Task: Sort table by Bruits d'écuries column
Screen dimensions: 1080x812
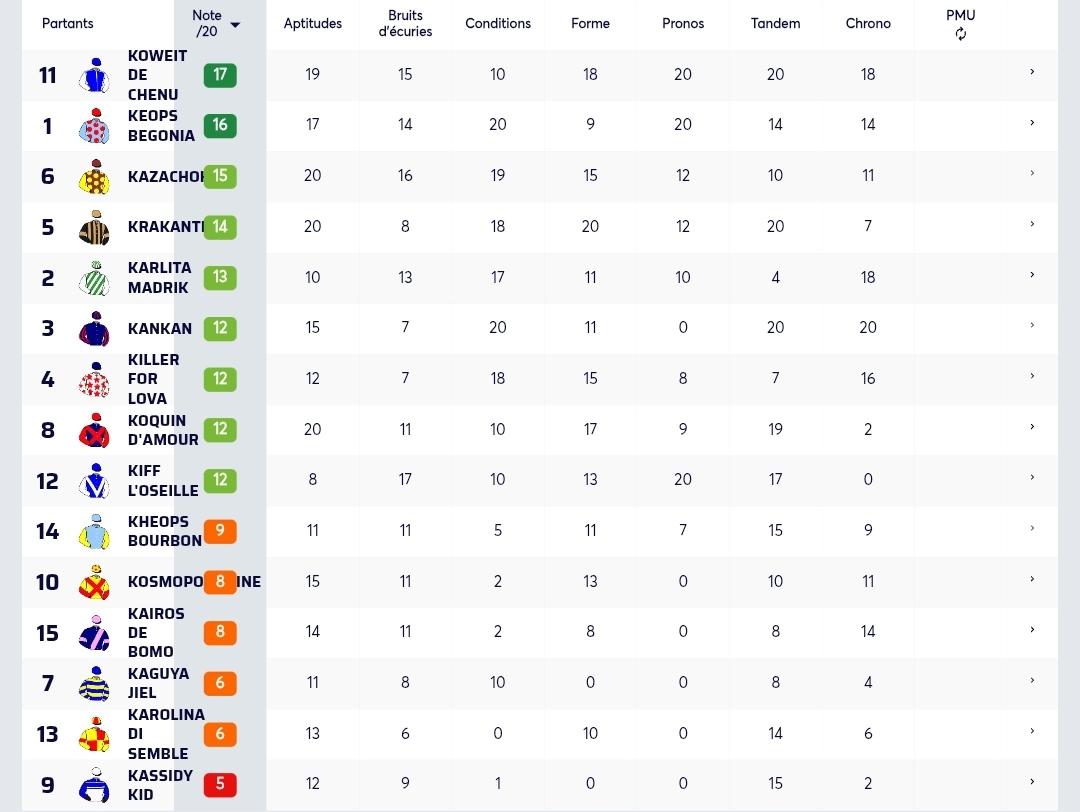Action: click(x=405, y=23)
